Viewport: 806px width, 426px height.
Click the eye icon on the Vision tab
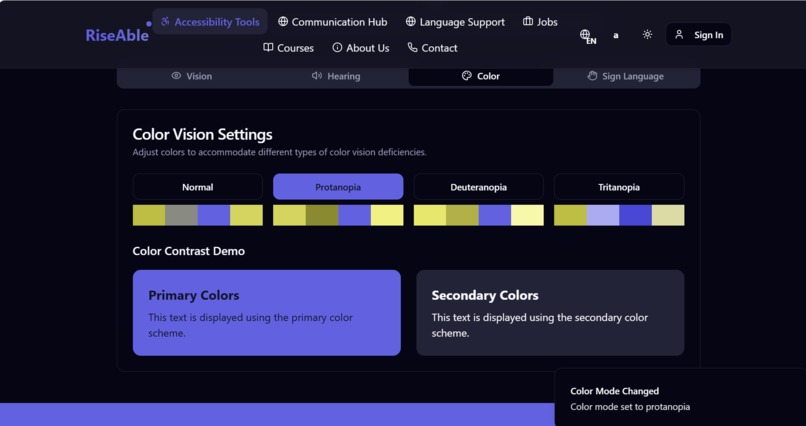click(176, 76)
